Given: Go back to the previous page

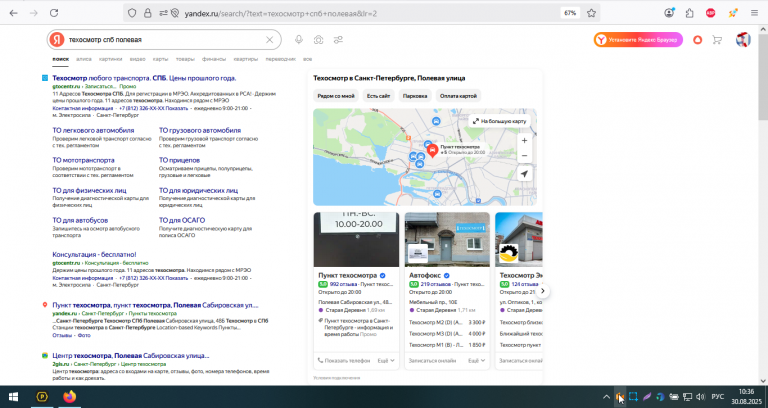Looking at the screenshot, I should tap(13, 13).
